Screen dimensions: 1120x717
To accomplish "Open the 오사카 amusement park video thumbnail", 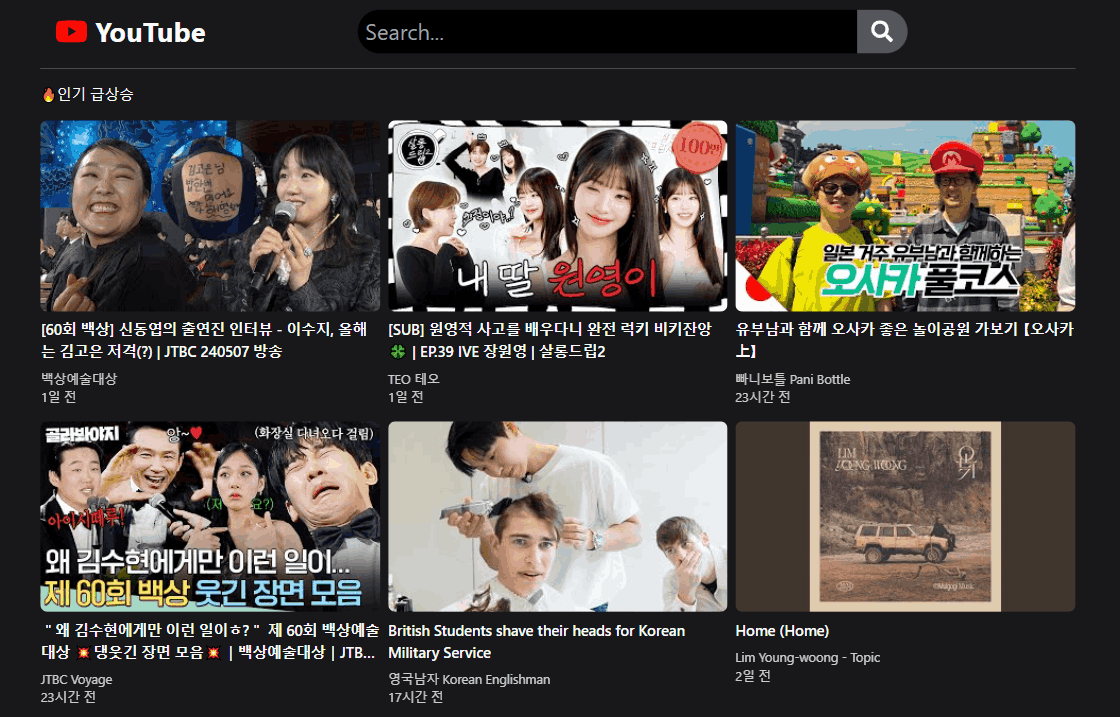I will pyautogui.click(x=905, y=215).
